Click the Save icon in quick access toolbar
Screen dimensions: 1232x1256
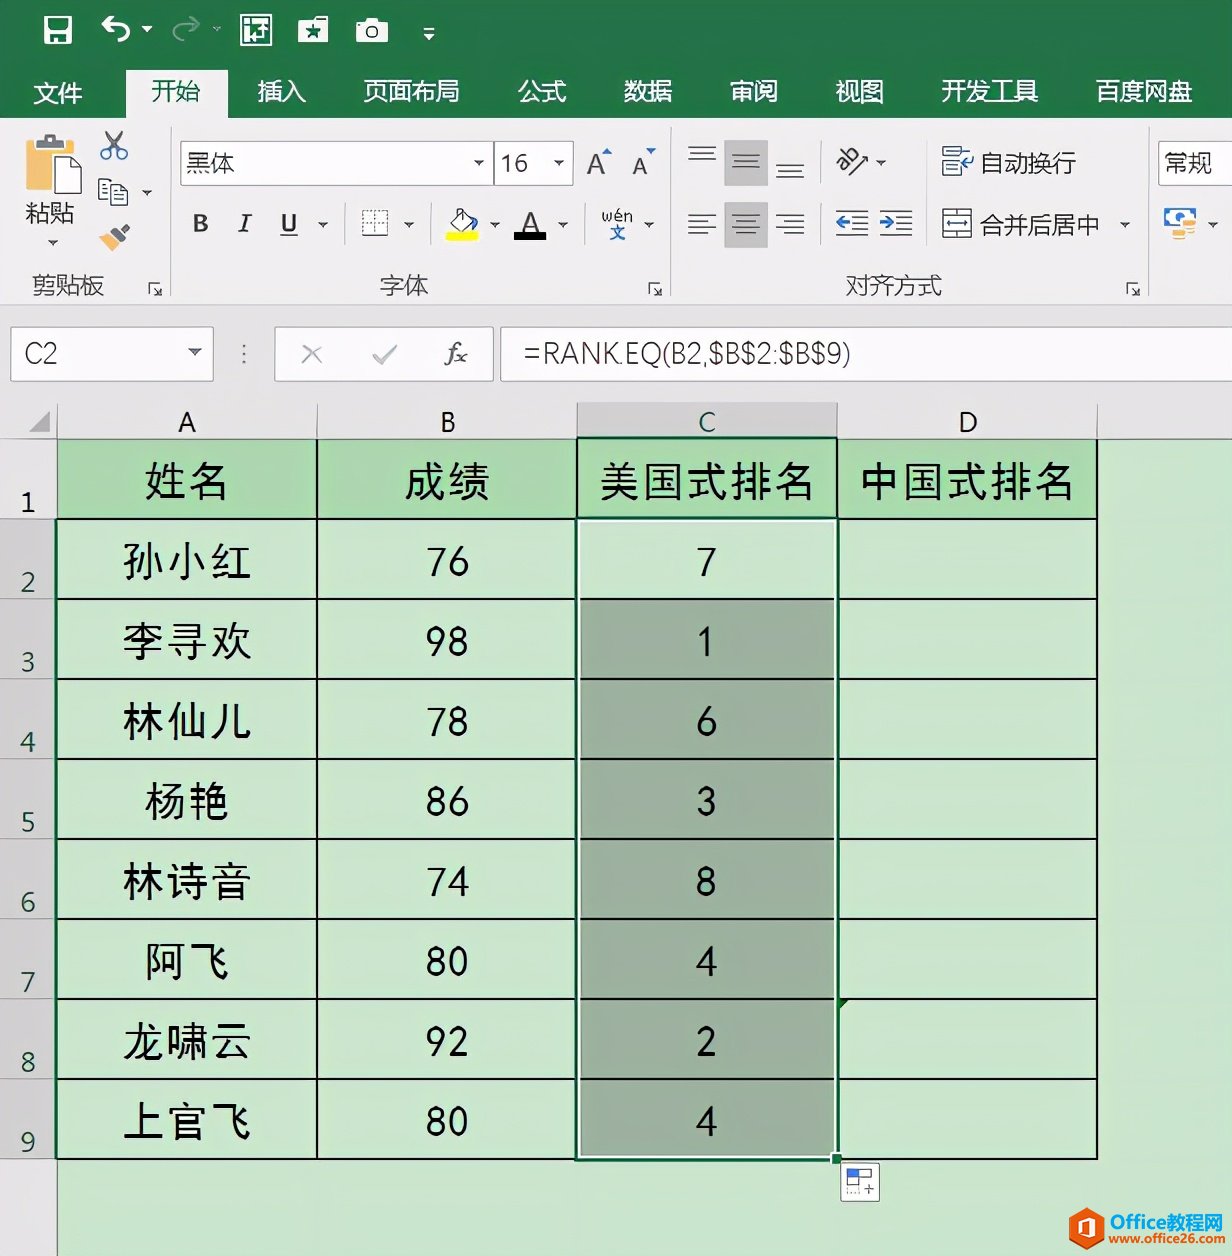click(58, 30)
